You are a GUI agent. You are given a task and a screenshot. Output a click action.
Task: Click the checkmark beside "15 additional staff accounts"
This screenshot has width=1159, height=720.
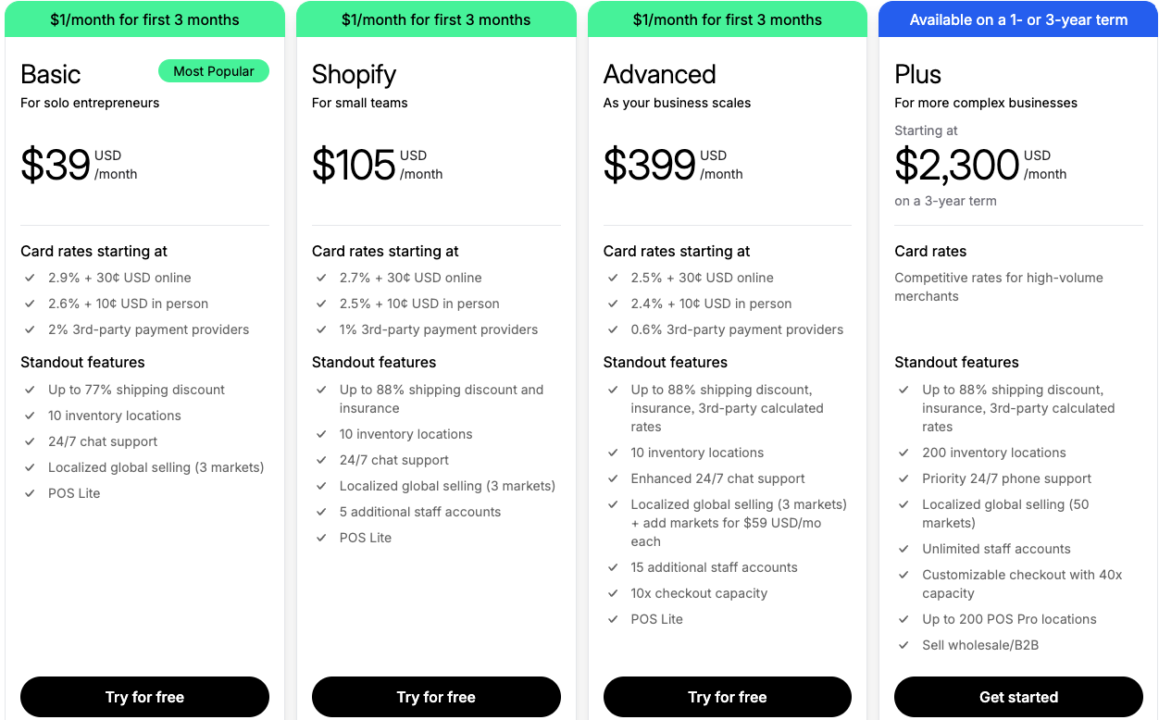(x=613, y=567)
